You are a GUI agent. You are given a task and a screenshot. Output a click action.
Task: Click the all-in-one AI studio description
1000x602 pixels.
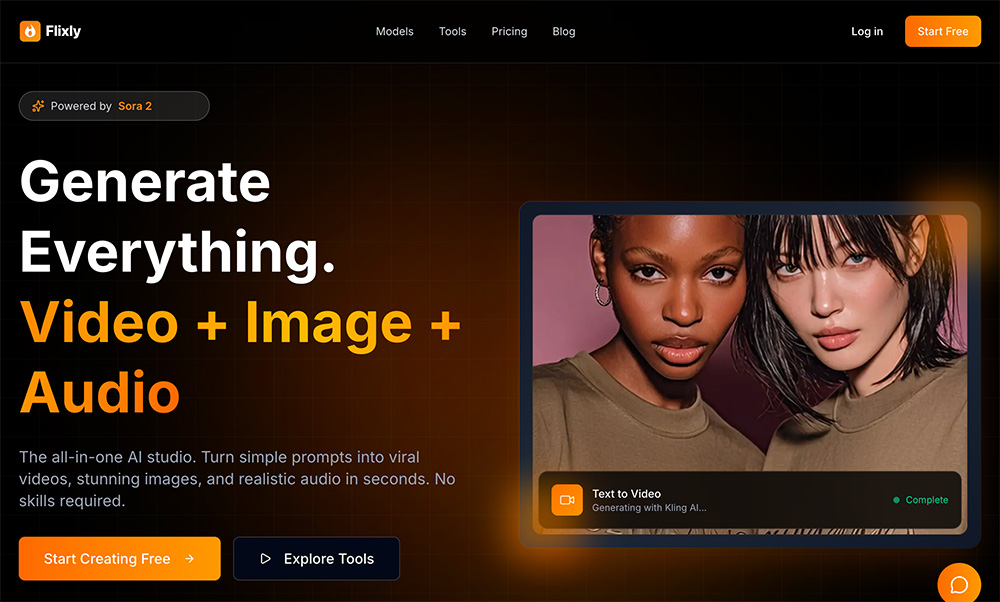click(237, 479)
